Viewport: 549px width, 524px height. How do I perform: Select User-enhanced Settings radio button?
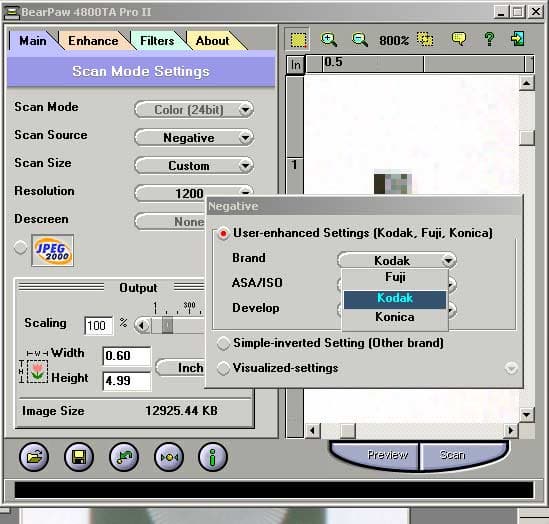click(223, 233)
